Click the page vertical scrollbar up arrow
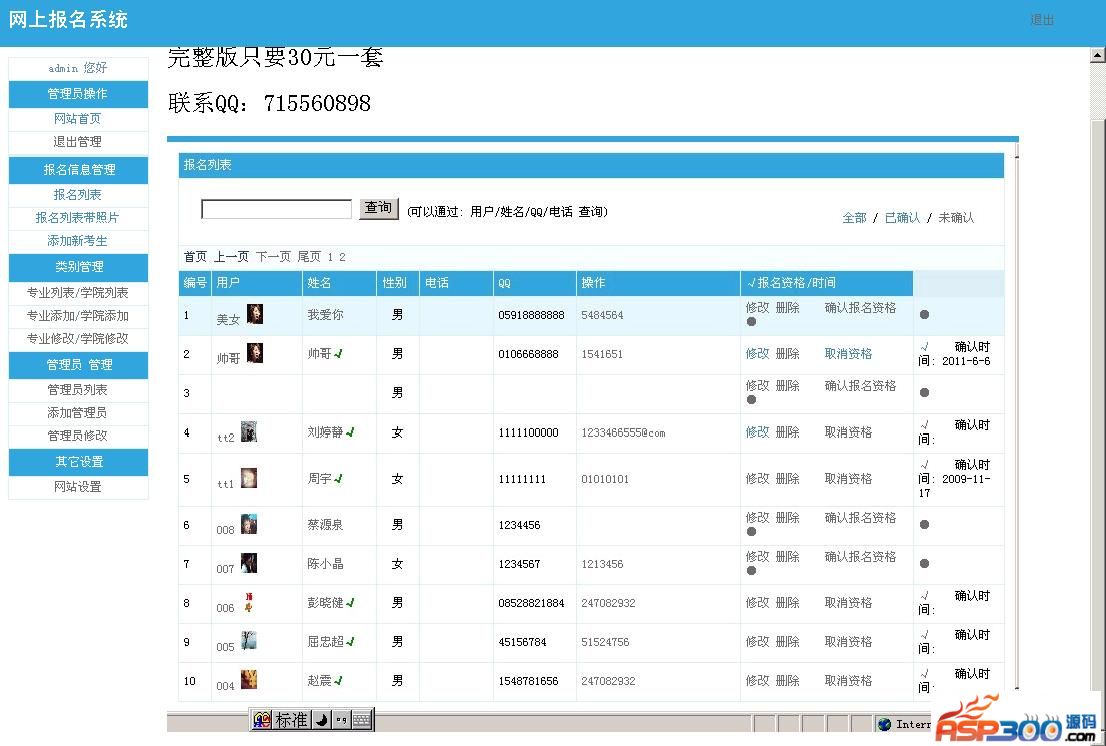The height and width of the screenshot is (746, 1106). (x=1098, y=56)
